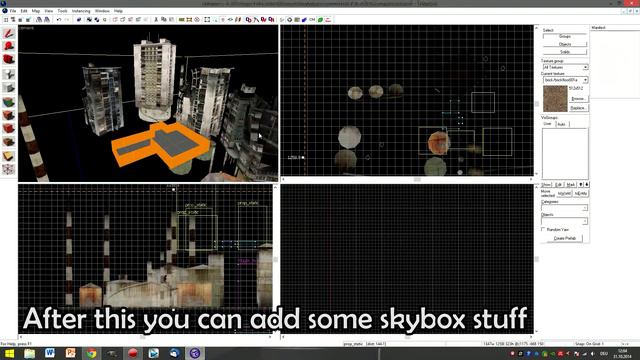
Task: Toggle radius culling
Action: coord(197,20)
